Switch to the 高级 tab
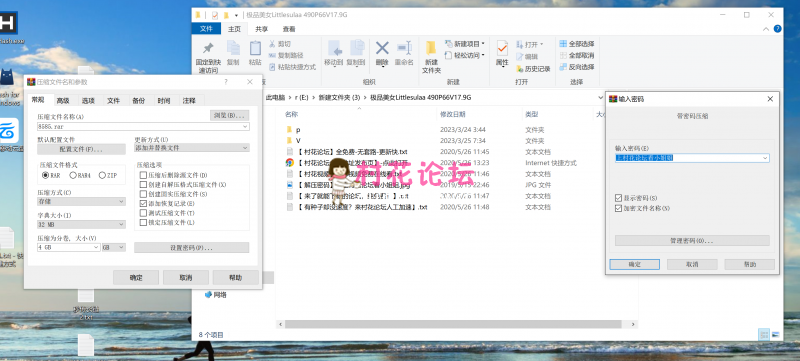Viewport: 800px width, 361px height. tap(63, 100)
